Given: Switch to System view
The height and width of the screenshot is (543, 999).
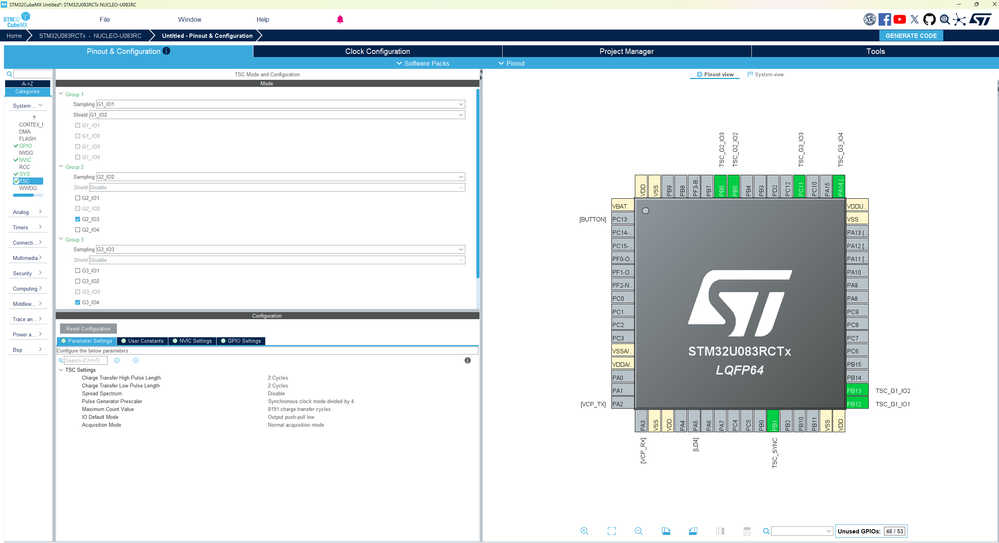Looking at the screenshot, I should tap(765, 75).
